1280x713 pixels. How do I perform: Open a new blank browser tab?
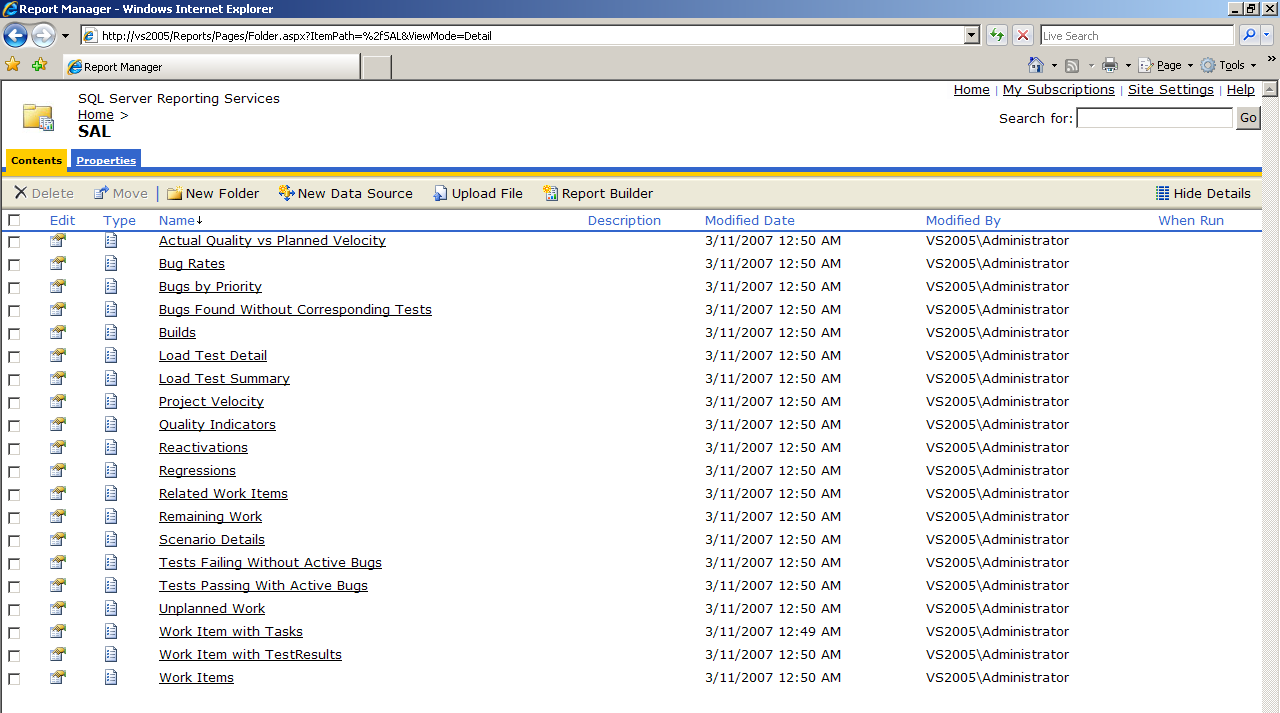(x=376, y=67)
